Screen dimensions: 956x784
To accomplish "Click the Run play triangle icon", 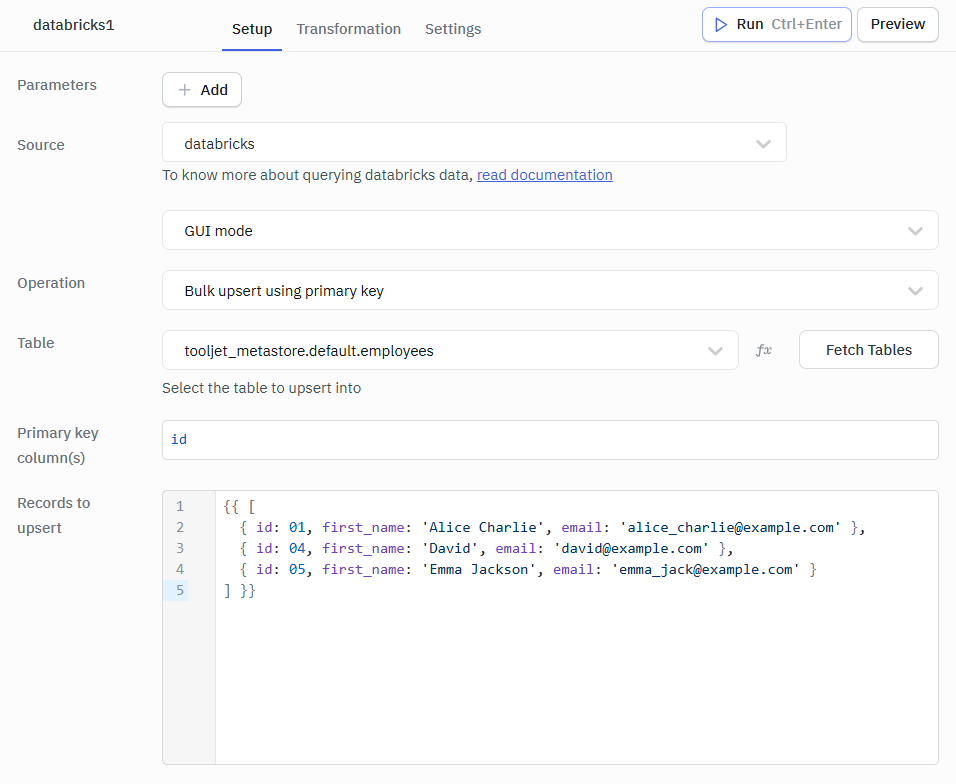I will [x=721, y=24].
